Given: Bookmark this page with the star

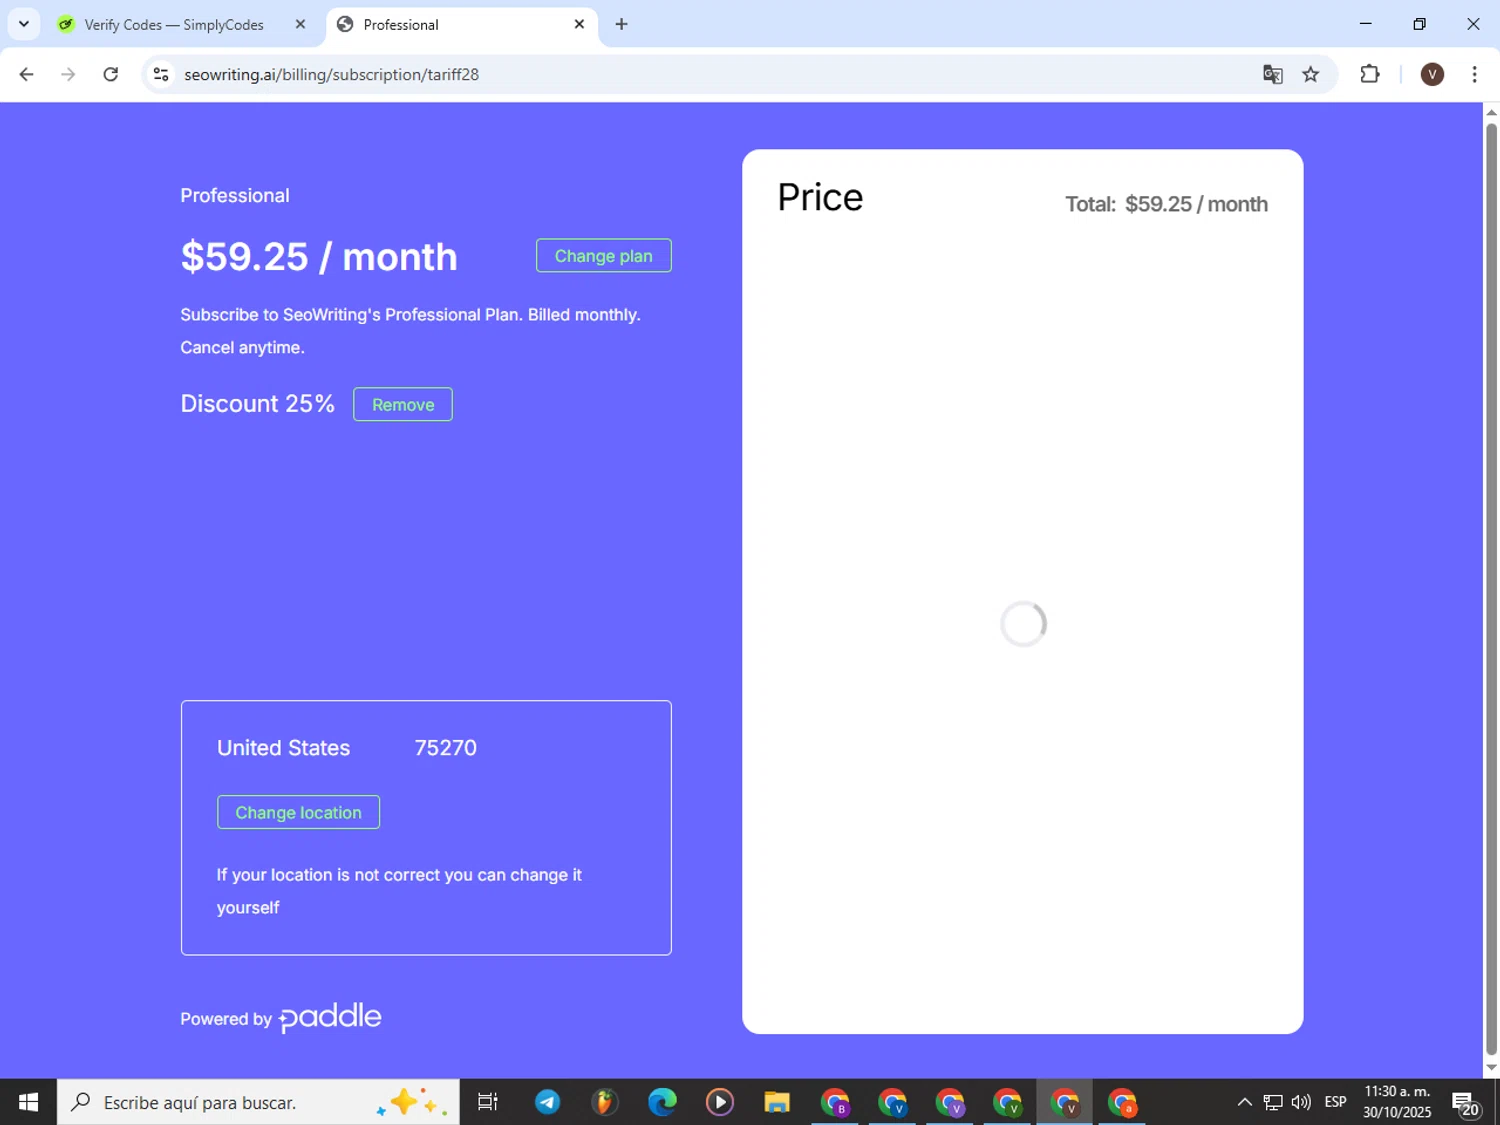Looking at the screenshot, I should [x=1311, y=74].
